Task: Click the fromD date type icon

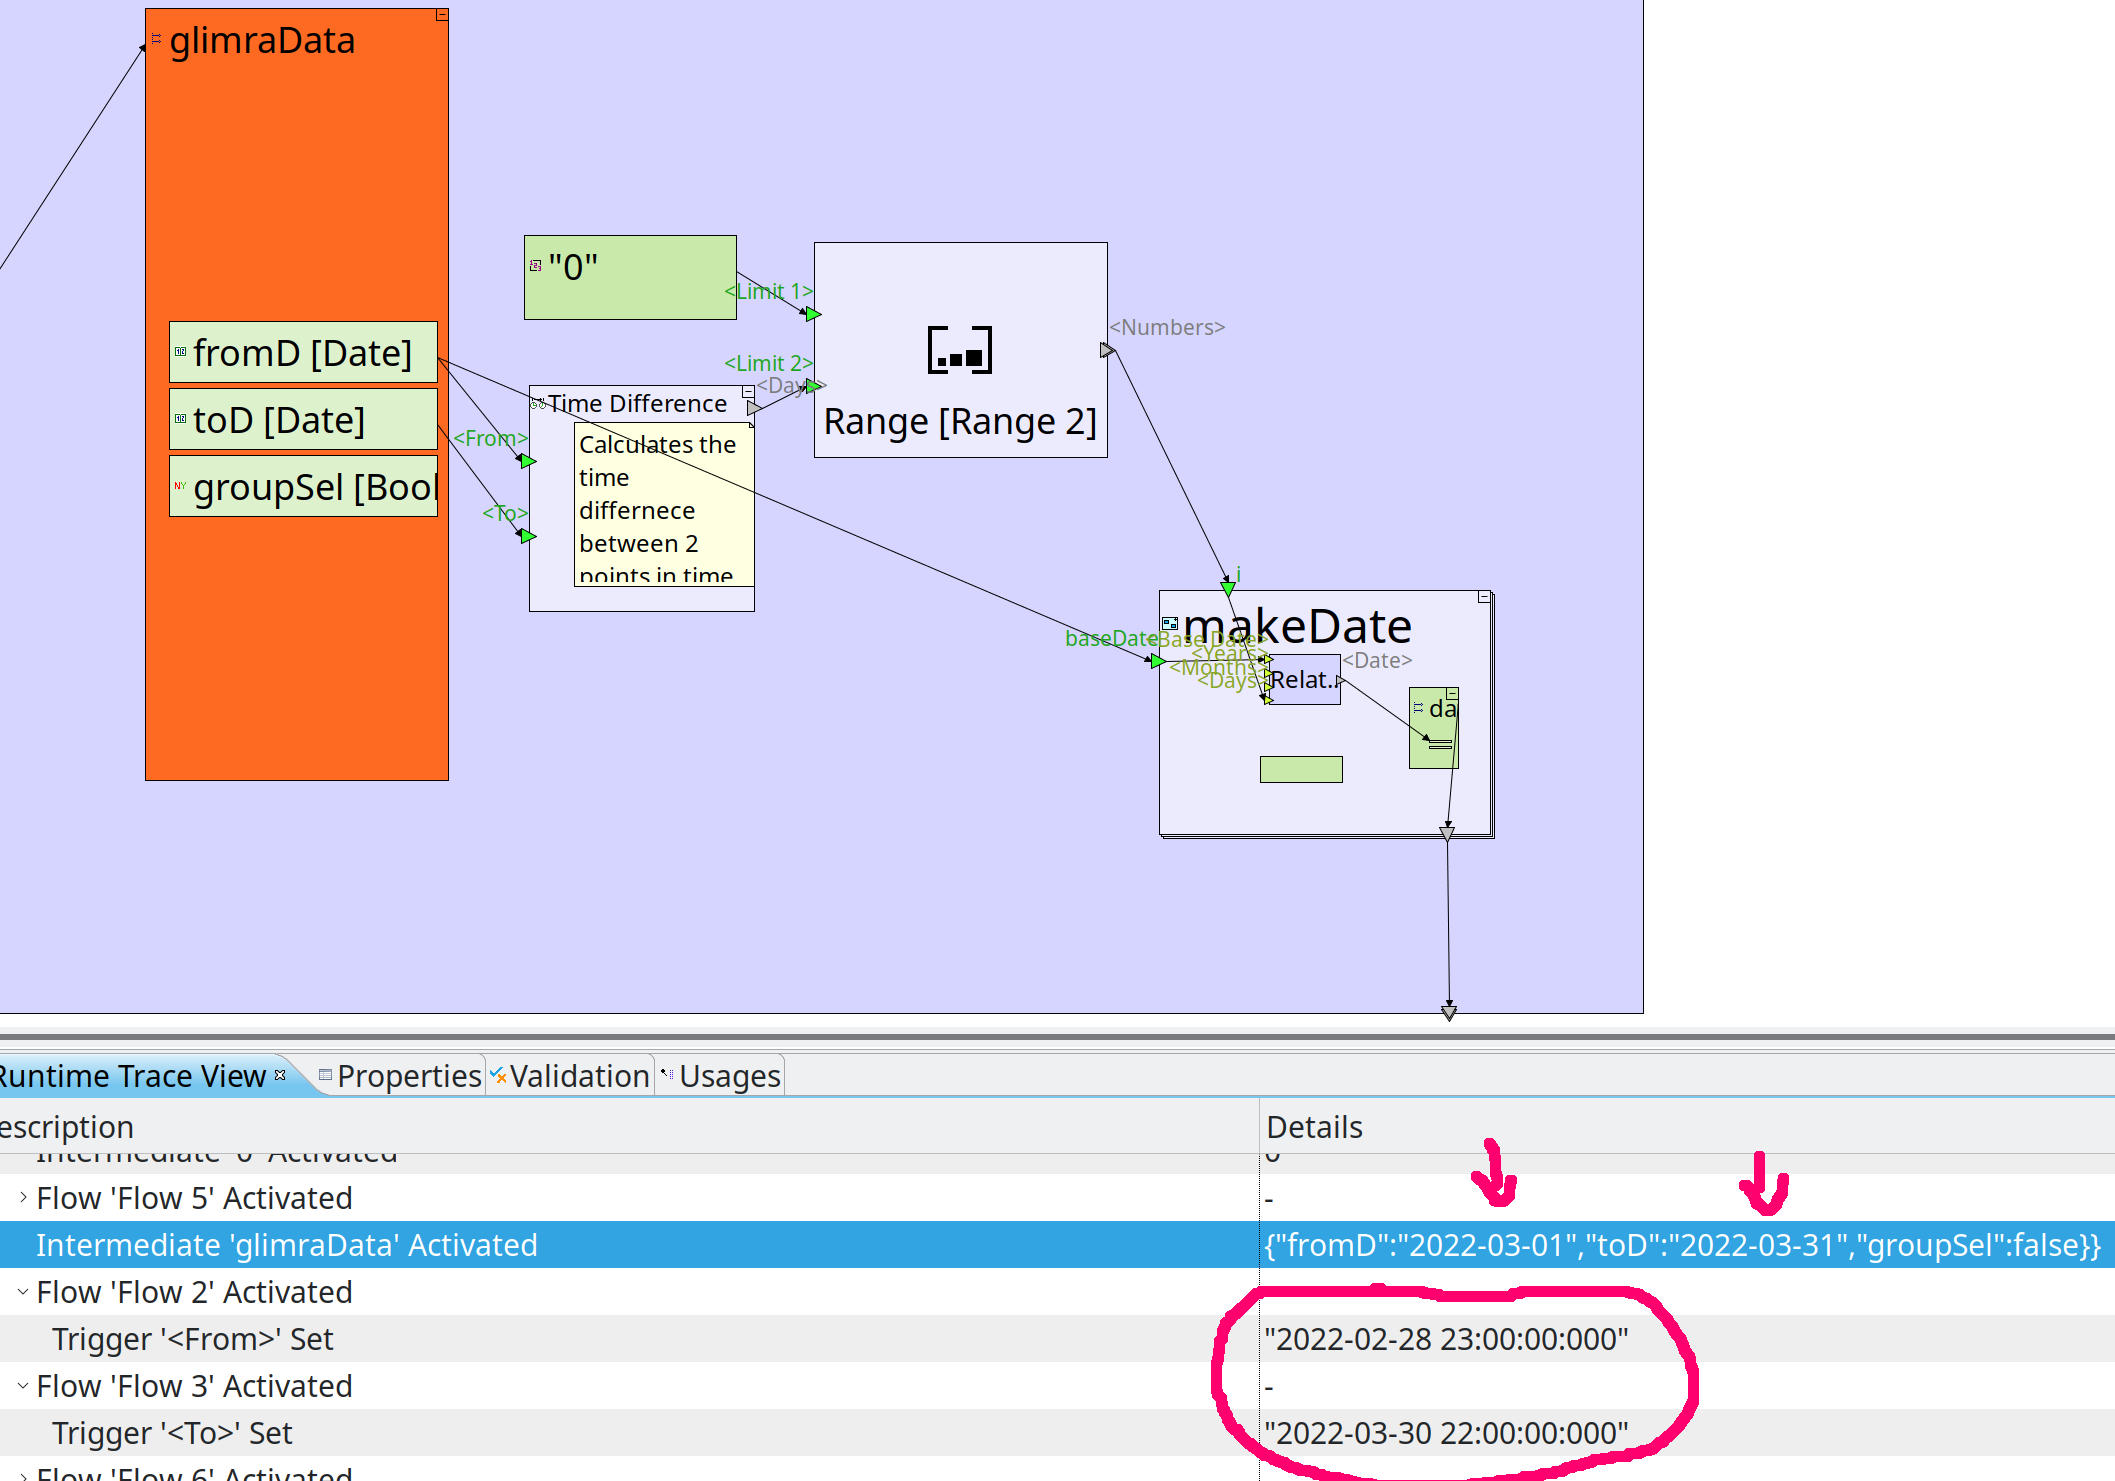Action: tap(181, 352)
